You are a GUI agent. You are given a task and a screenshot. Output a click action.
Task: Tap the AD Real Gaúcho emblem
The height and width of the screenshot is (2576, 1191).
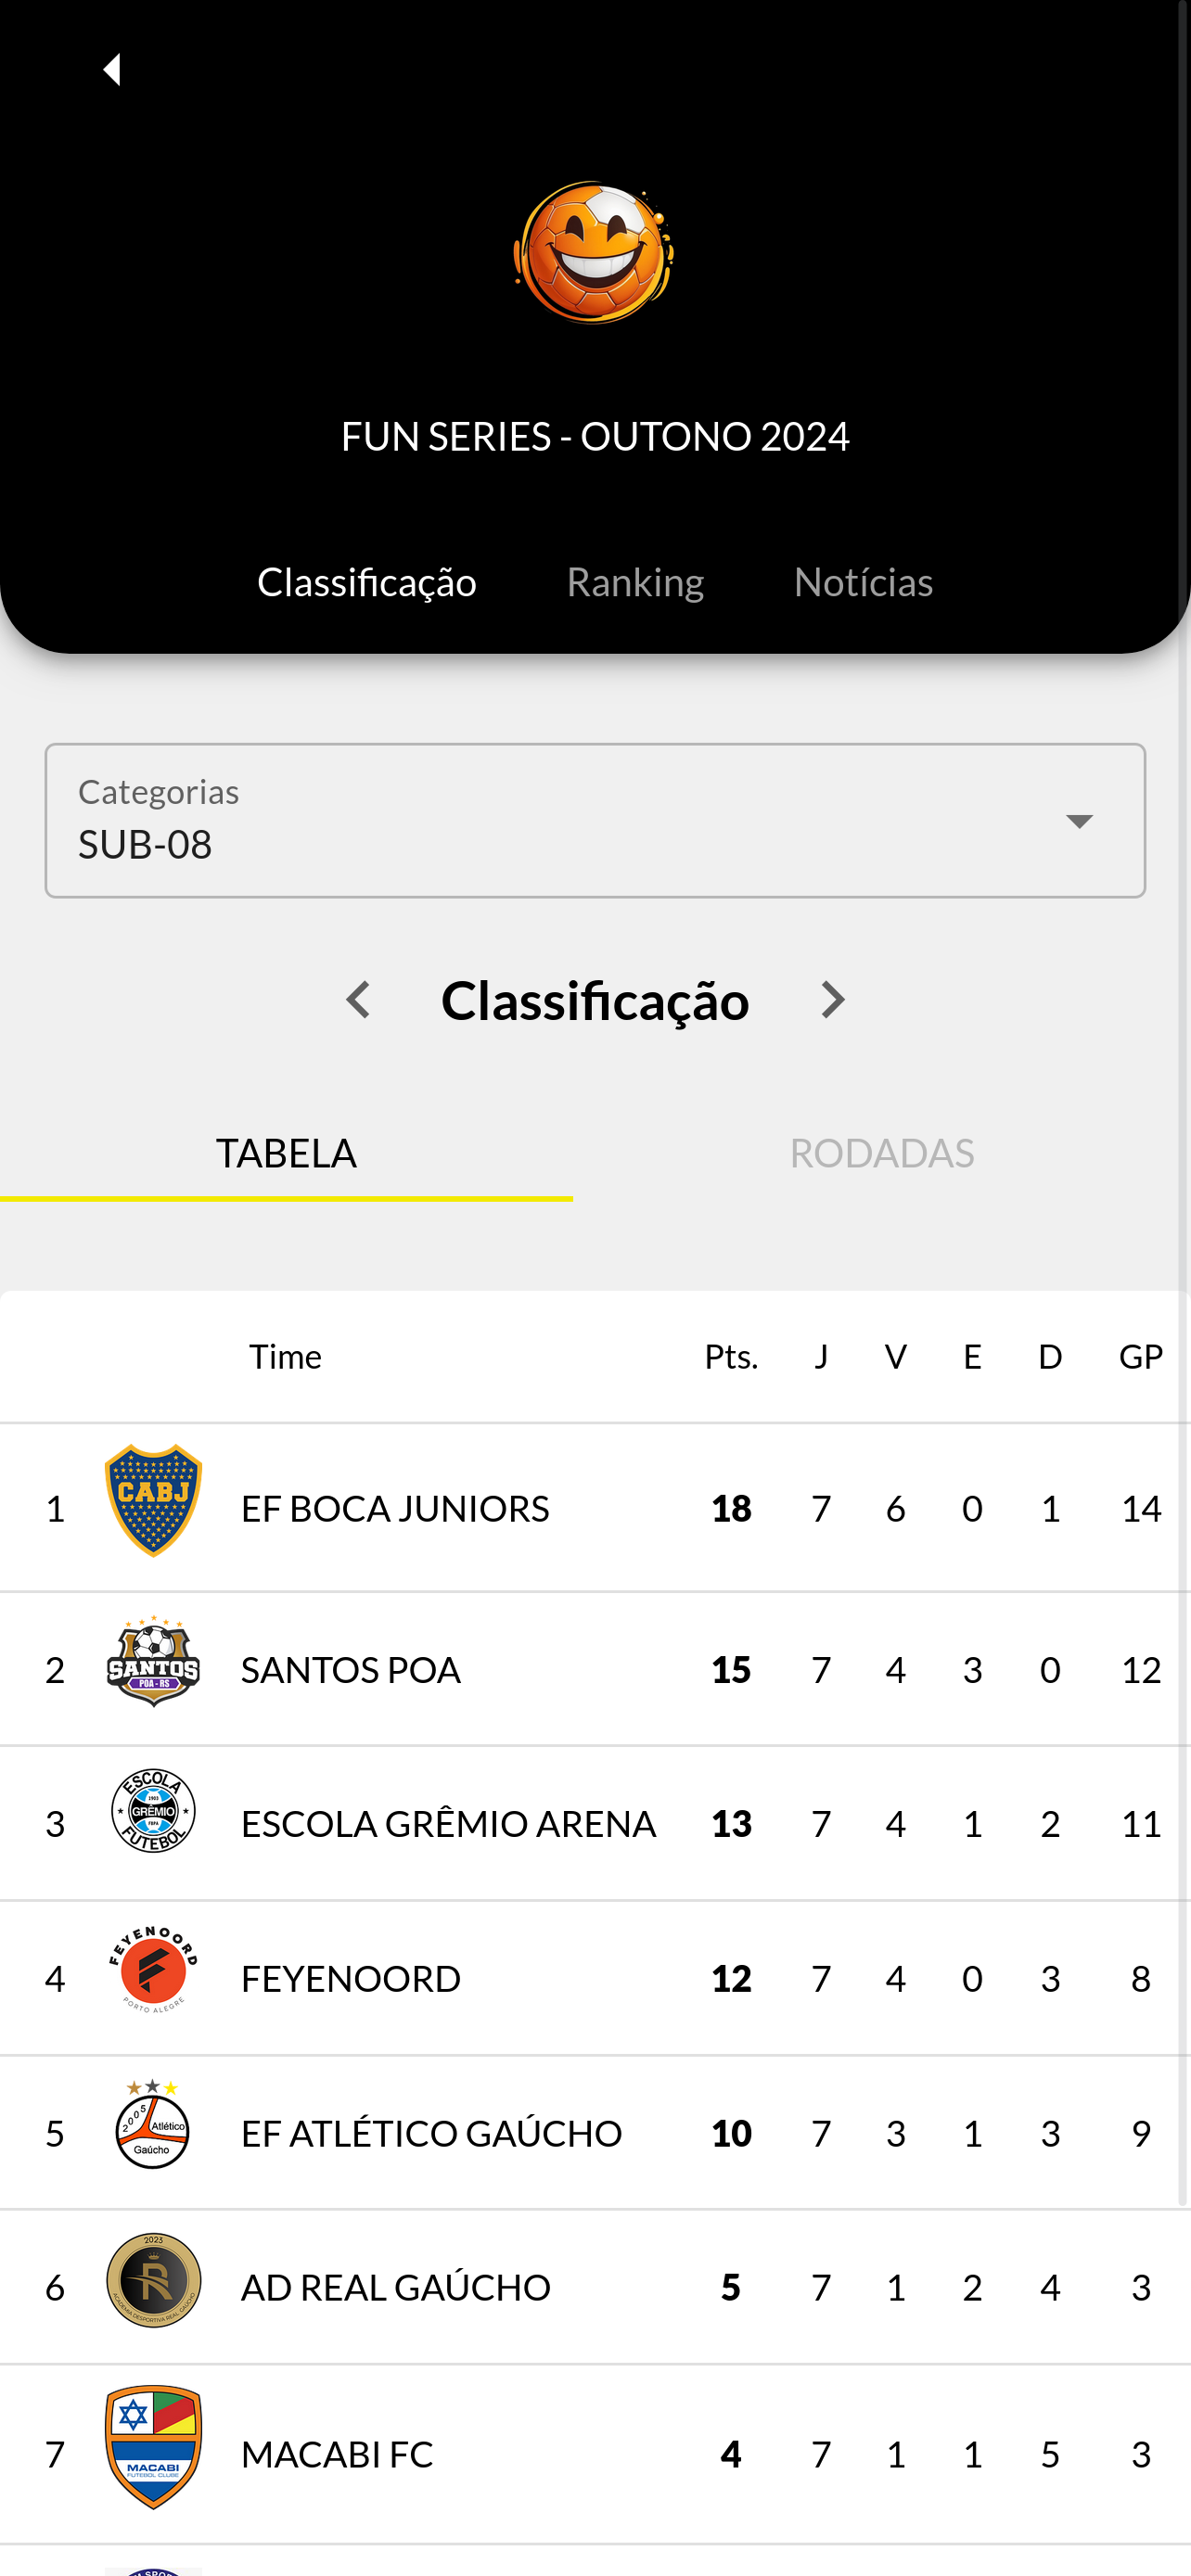(x=153, y=2279)
